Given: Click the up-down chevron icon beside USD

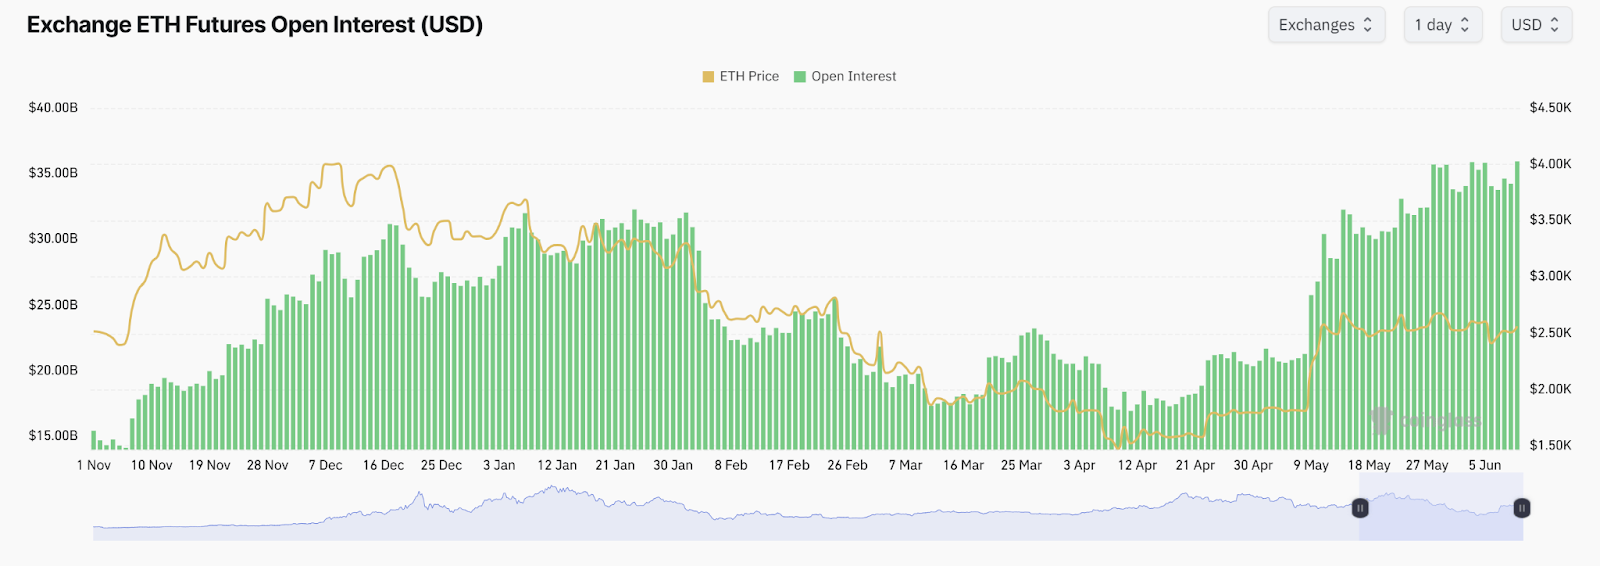Looking at the screenshot, I should point(1554,25).
